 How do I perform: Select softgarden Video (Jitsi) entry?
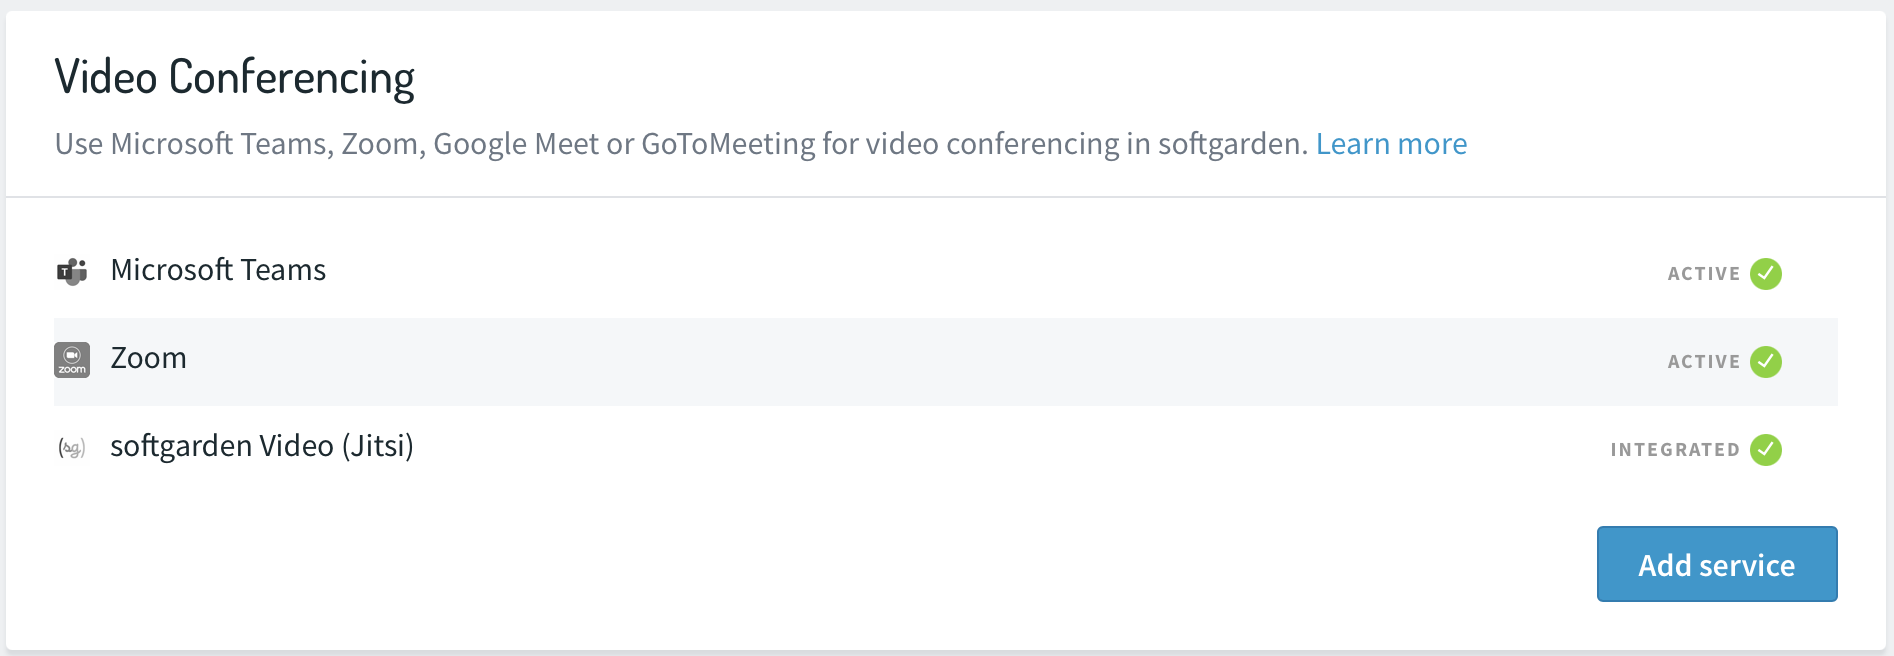[262, 446]
